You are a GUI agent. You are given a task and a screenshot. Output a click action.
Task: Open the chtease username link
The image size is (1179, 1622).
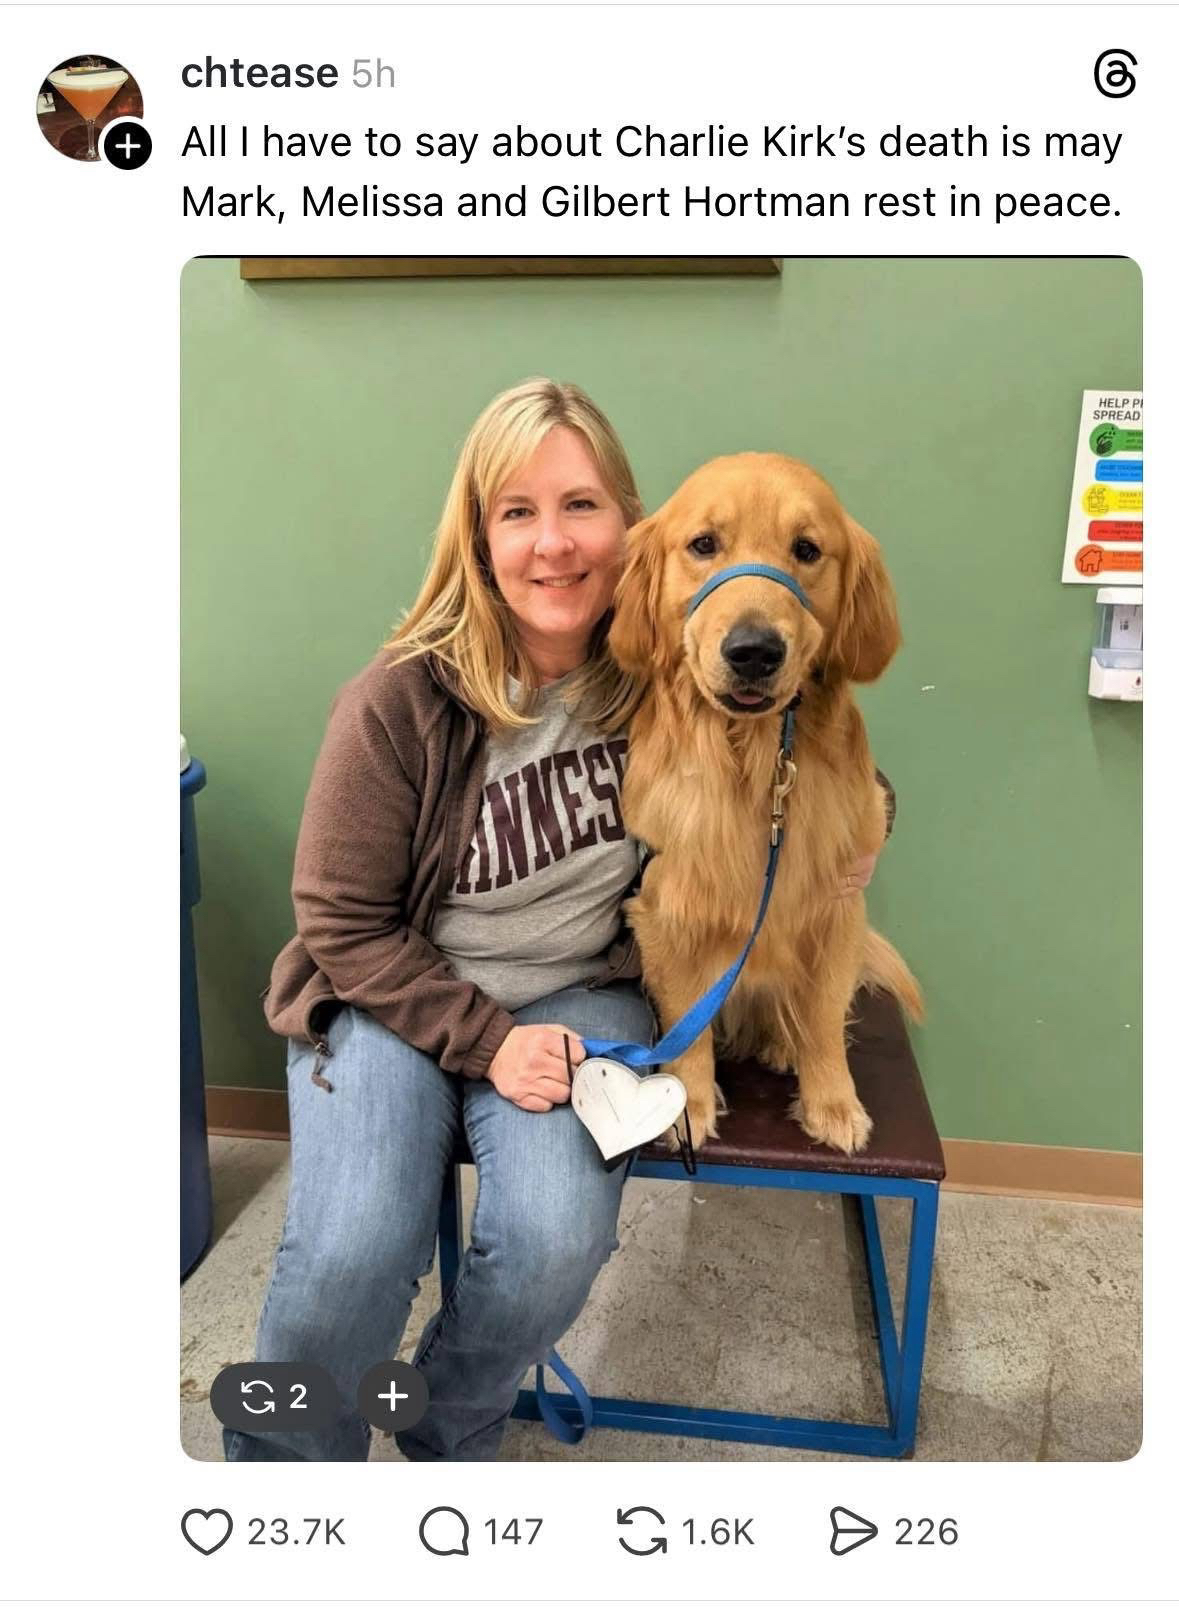pyautogui.click(x=260, y=73)
